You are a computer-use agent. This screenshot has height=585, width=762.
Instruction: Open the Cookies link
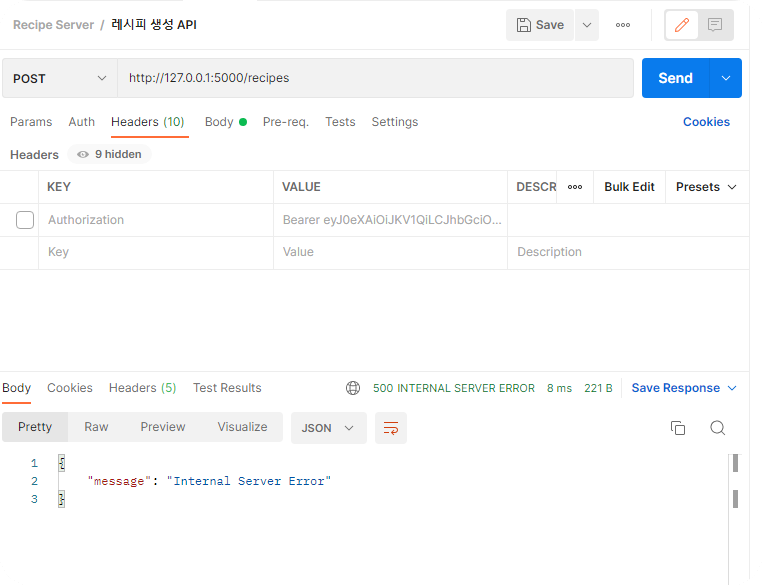[706, 122]
